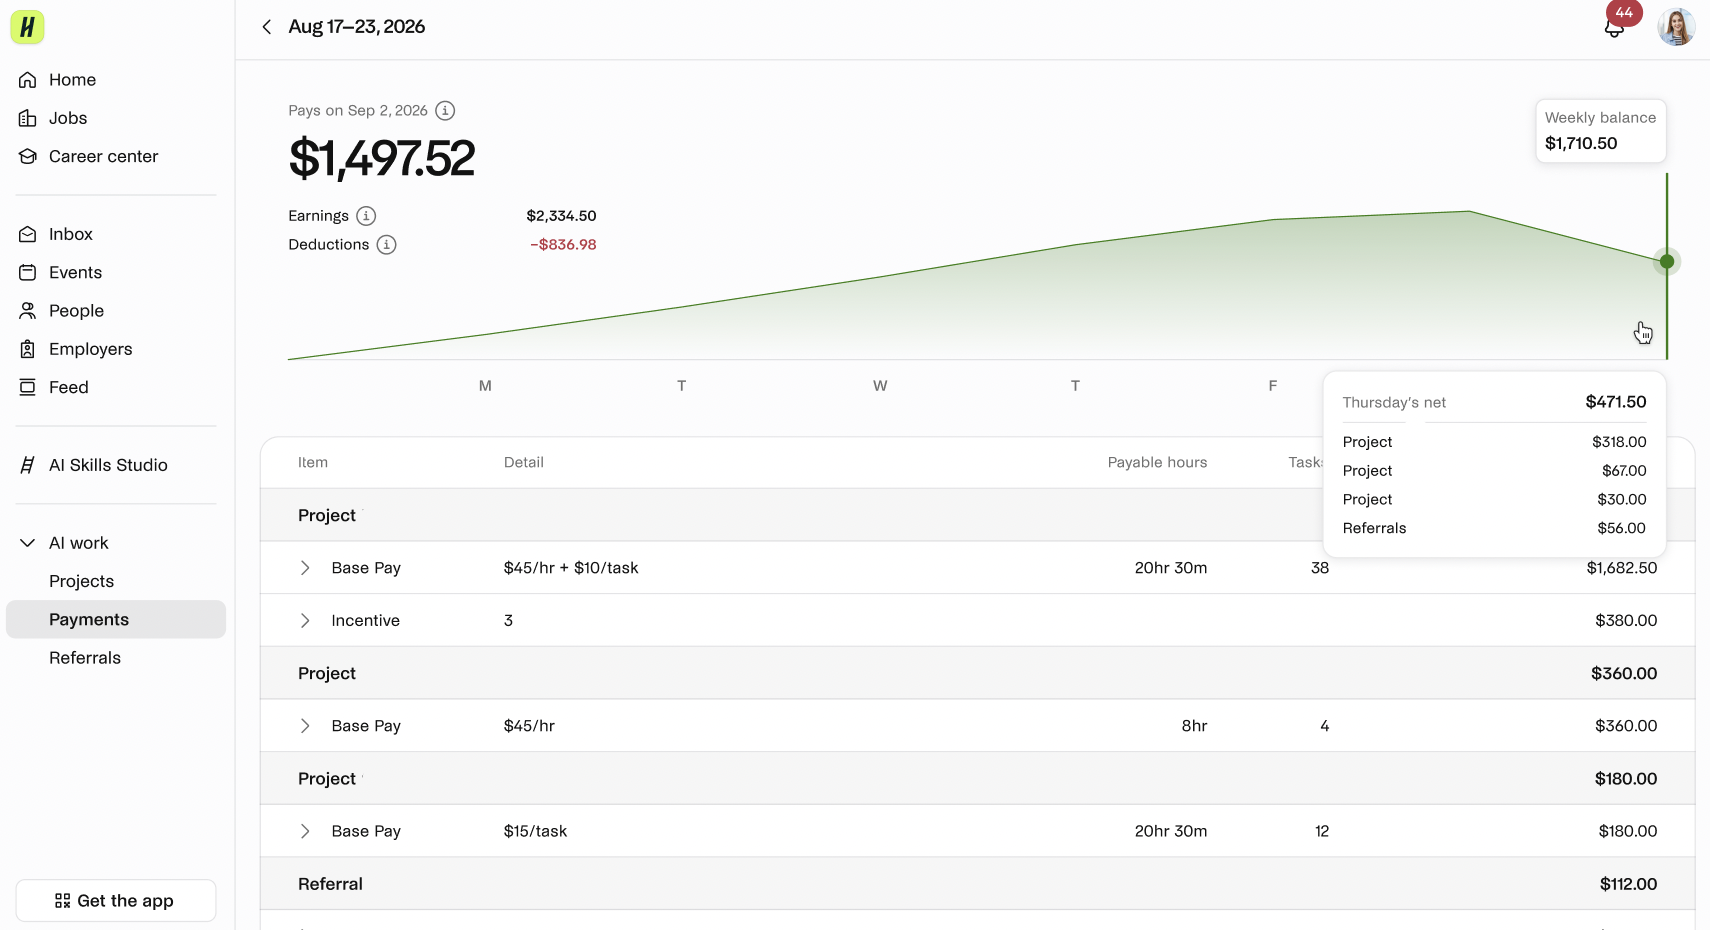Click the Get the app button
The image size is (1710, 930).
[116, 901]
